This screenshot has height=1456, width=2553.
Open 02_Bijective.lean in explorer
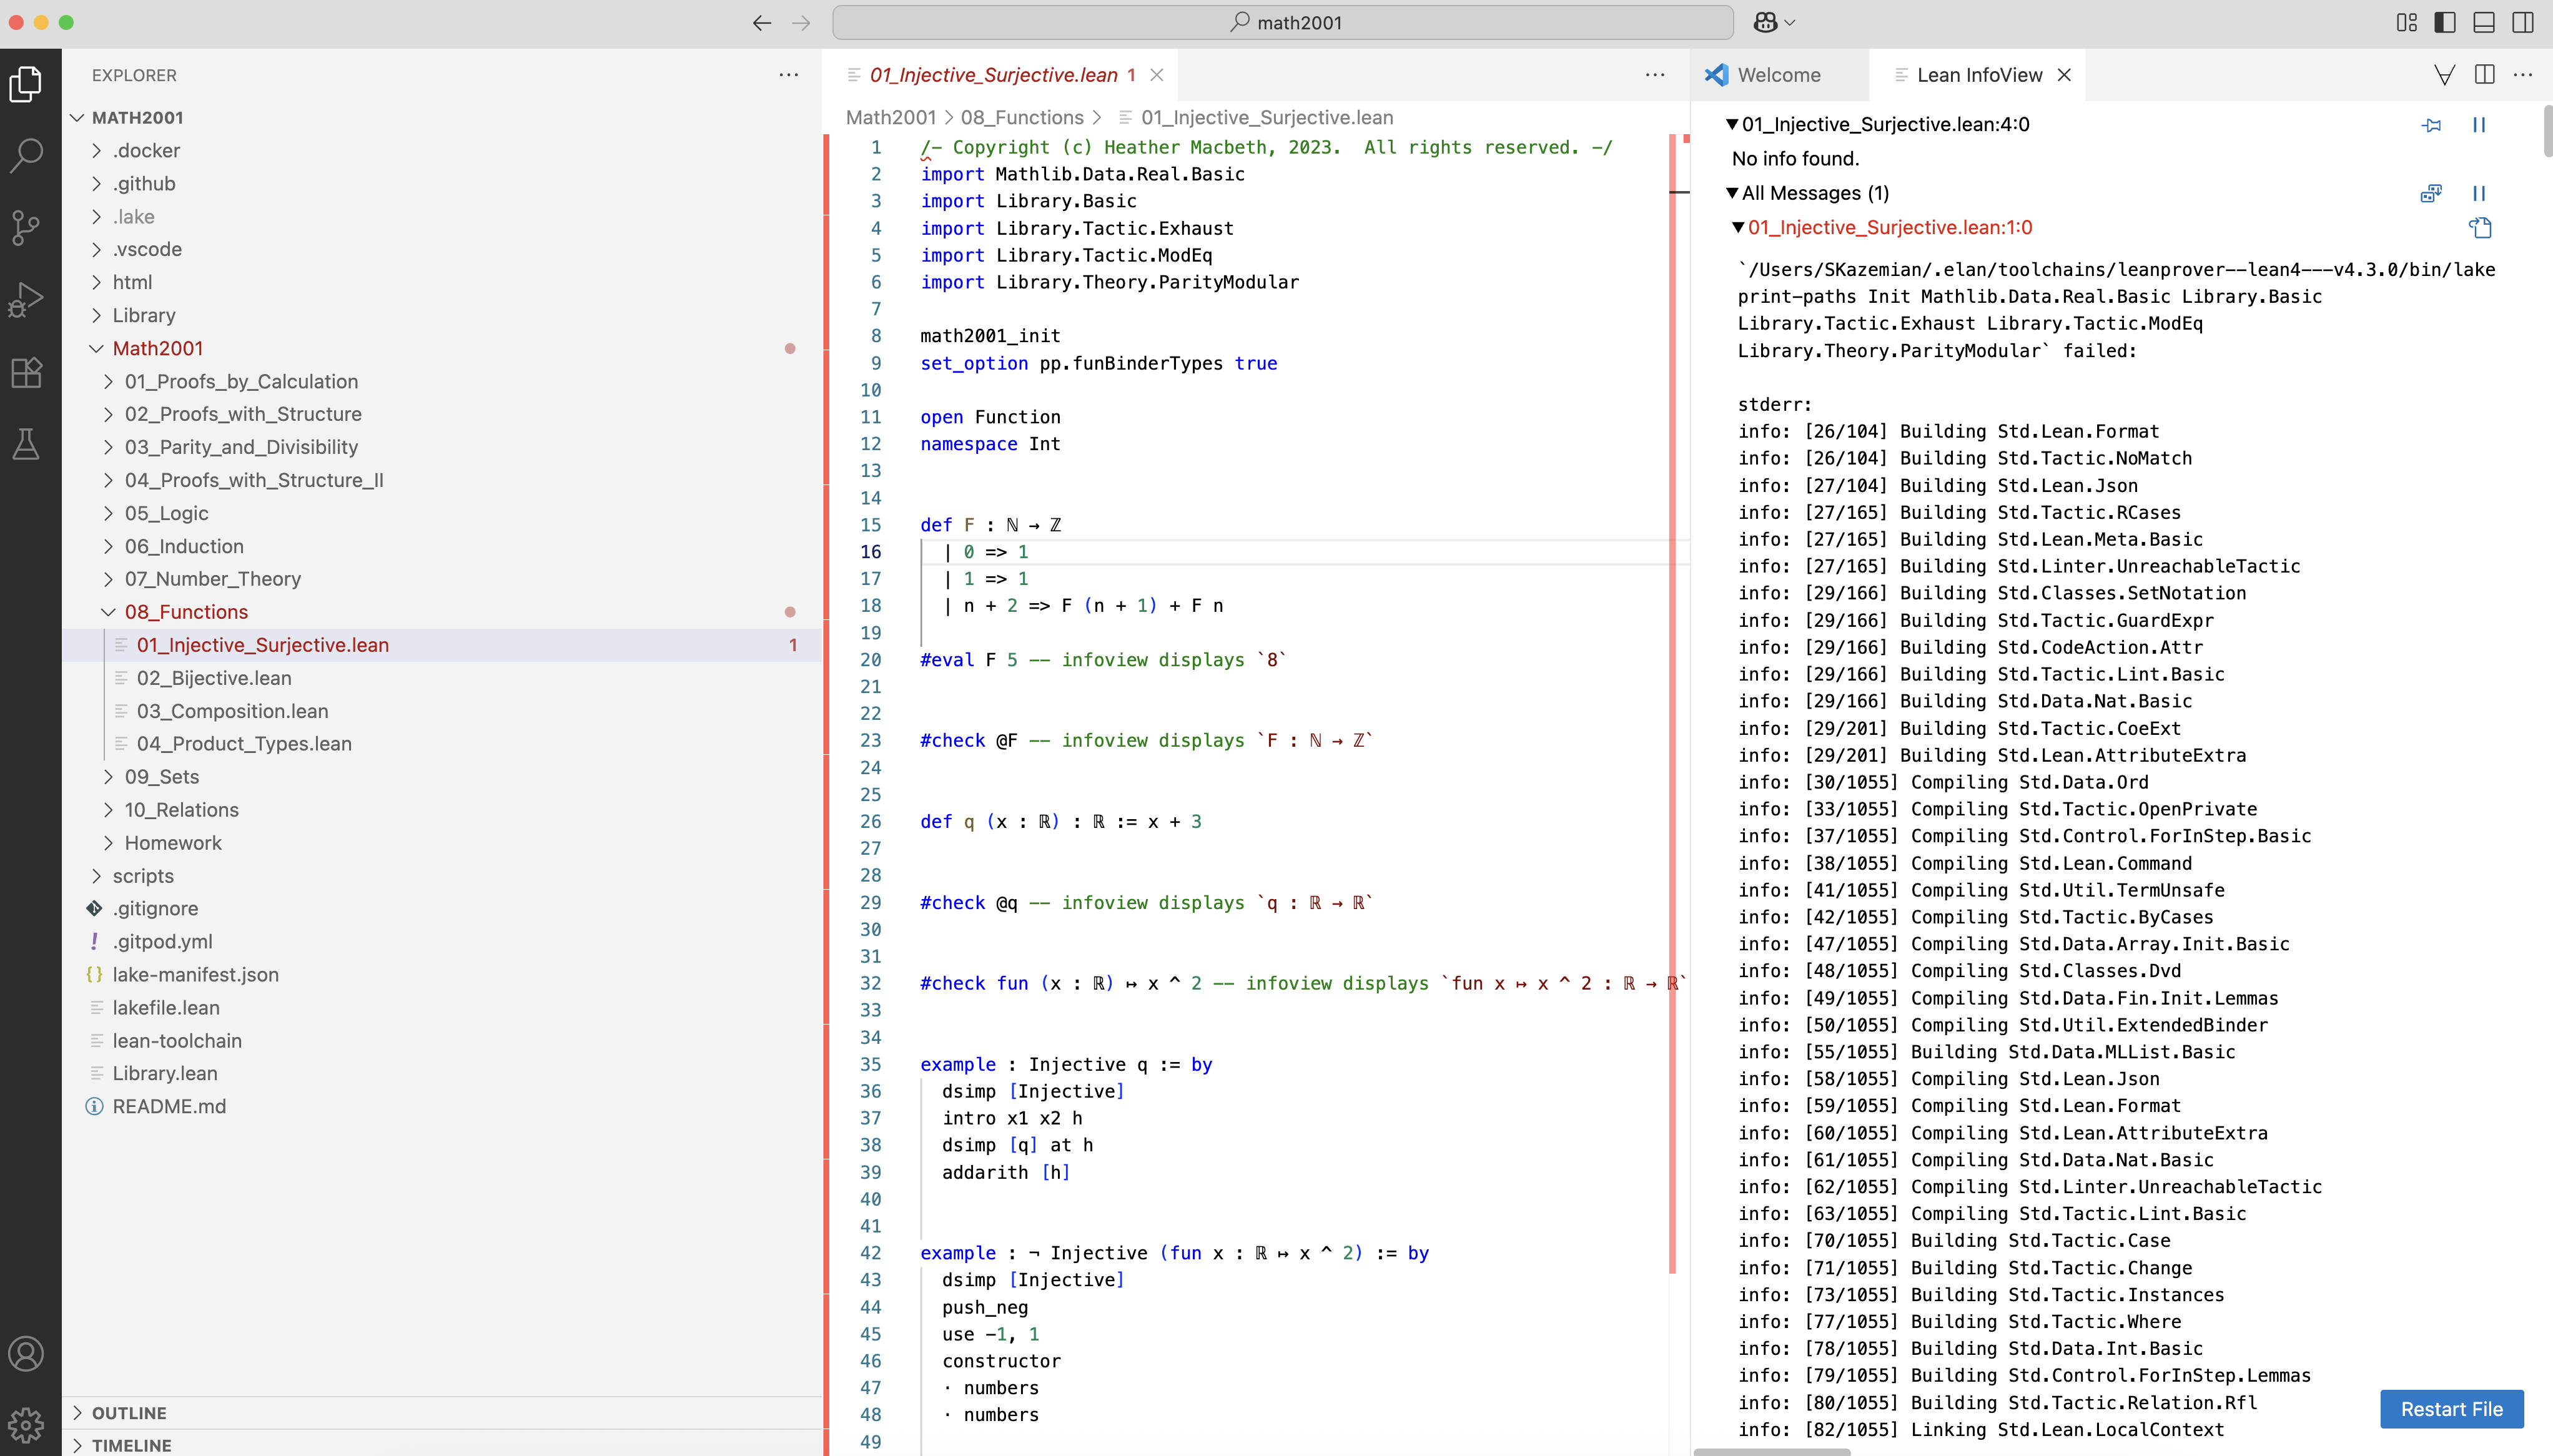[x=214, y=678]
